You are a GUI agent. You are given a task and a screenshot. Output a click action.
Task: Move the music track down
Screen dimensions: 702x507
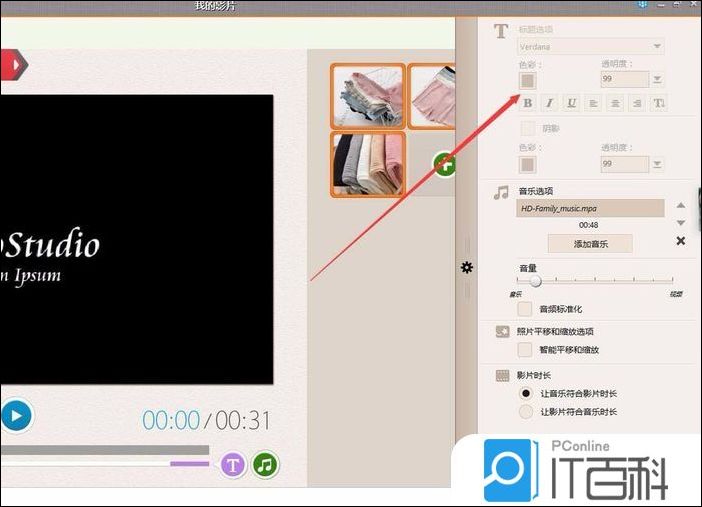tap(681, 223)
